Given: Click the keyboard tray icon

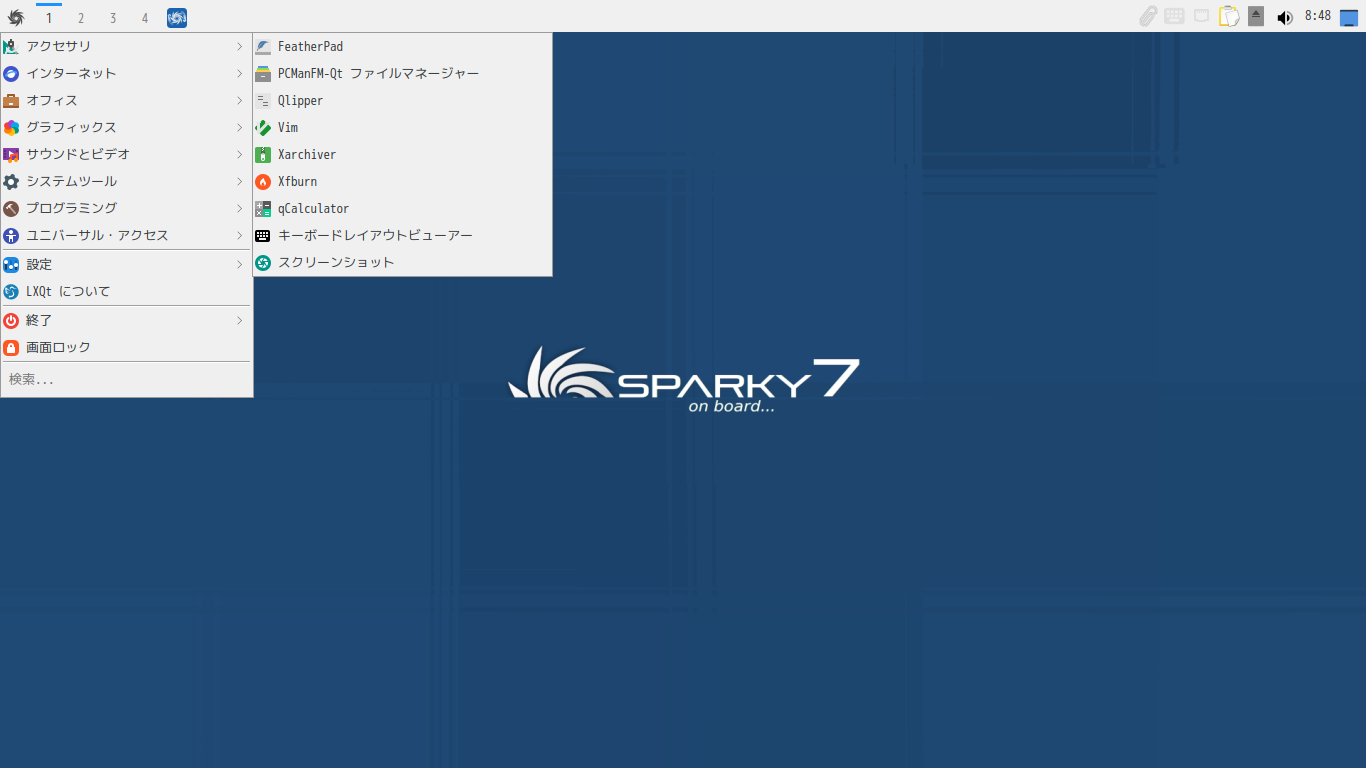Looking at the screenshot, I should [1174, 16].
